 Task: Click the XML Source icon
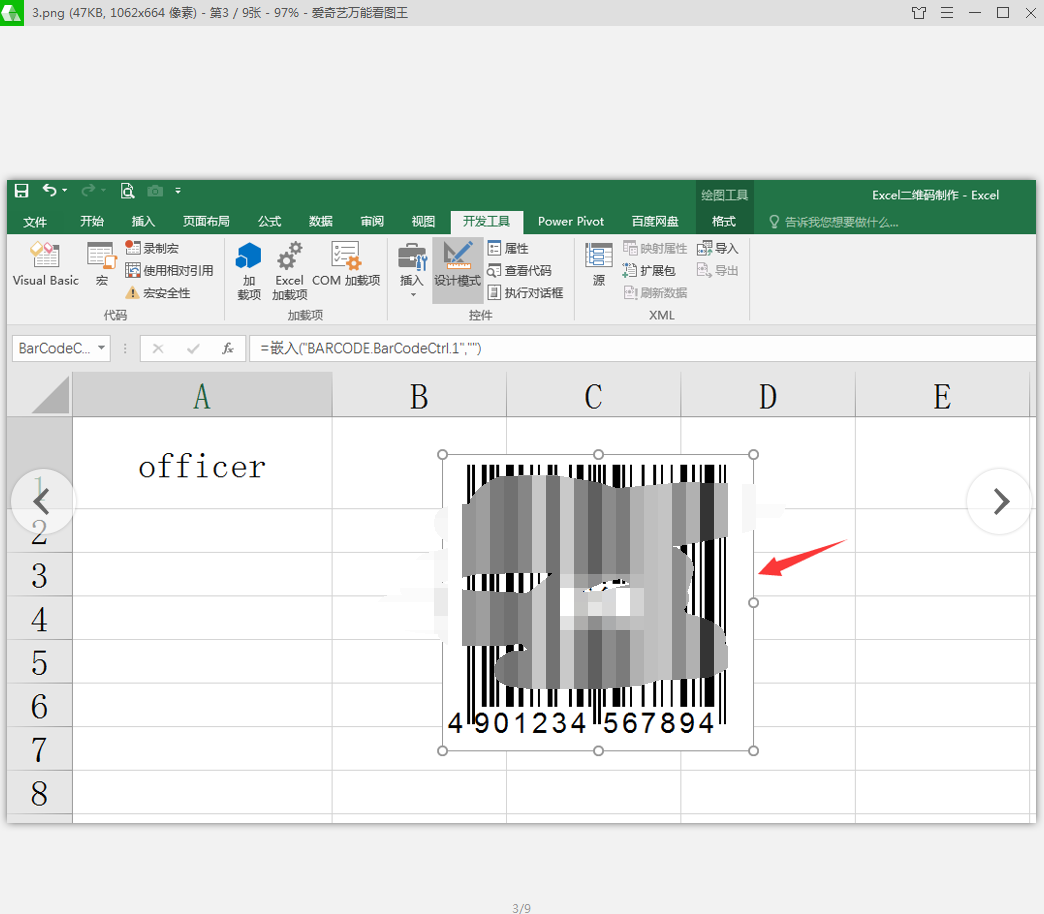pos(599,264)
